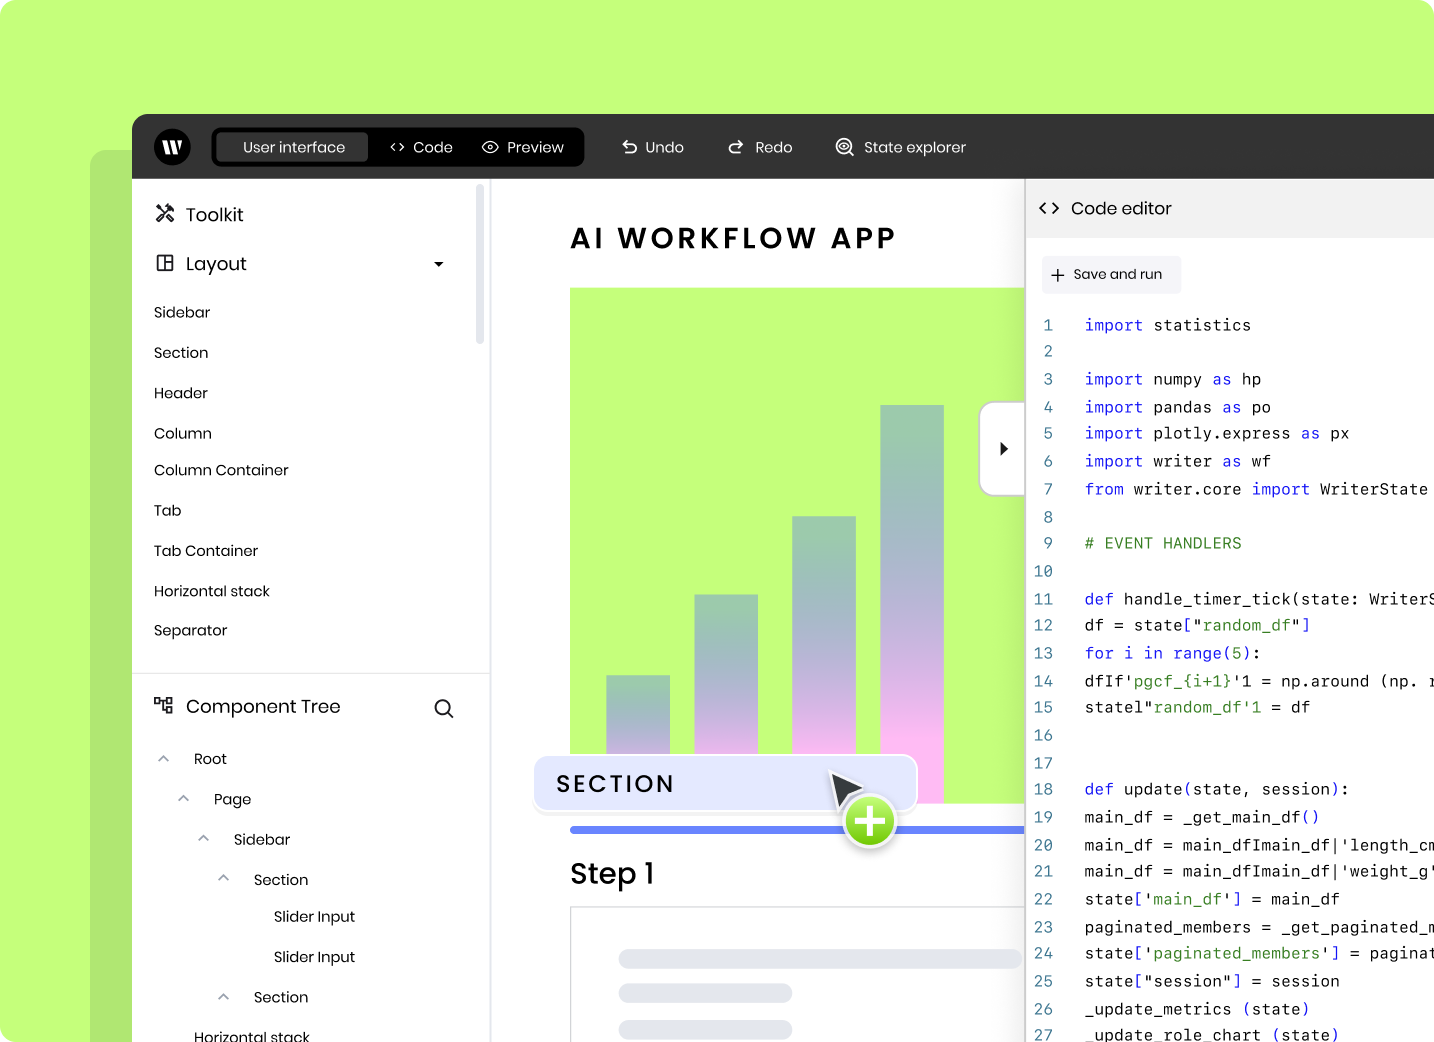The image size is (1434, 1042).
Task: Click the right-arrow panel expander on the canvas
Action: tap(1003, 449)
